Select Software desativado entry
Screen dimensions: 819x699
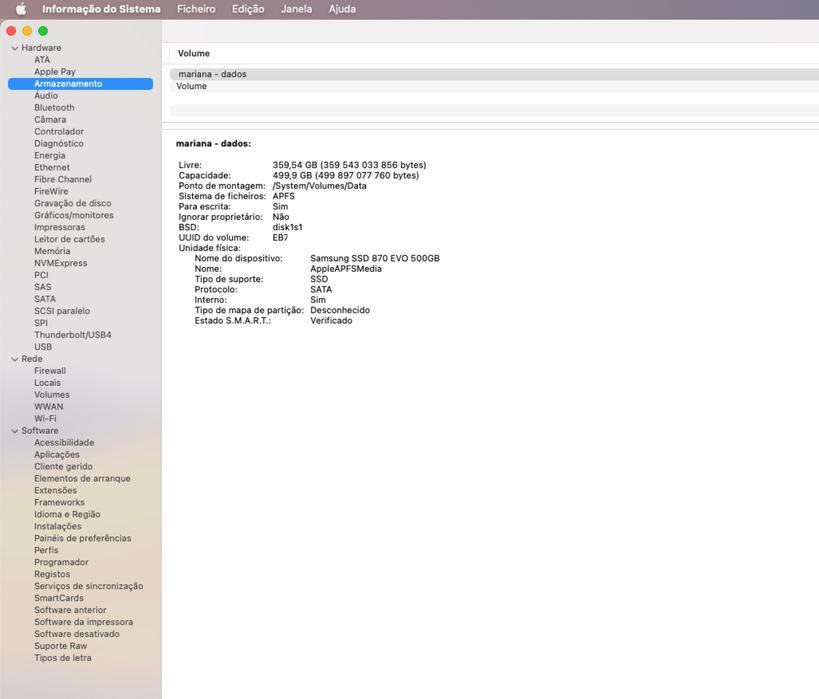tap(77, 634)
